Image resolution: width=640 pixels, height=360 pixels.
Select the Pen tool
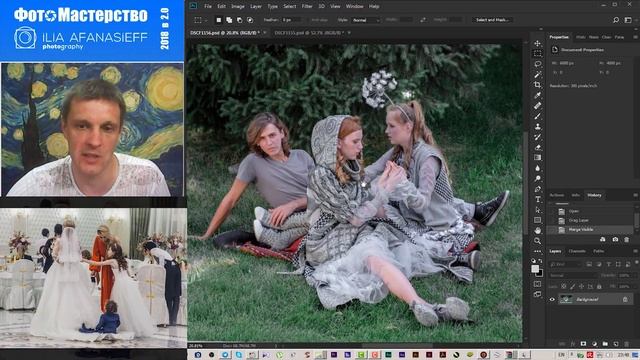tap(538, 189)
